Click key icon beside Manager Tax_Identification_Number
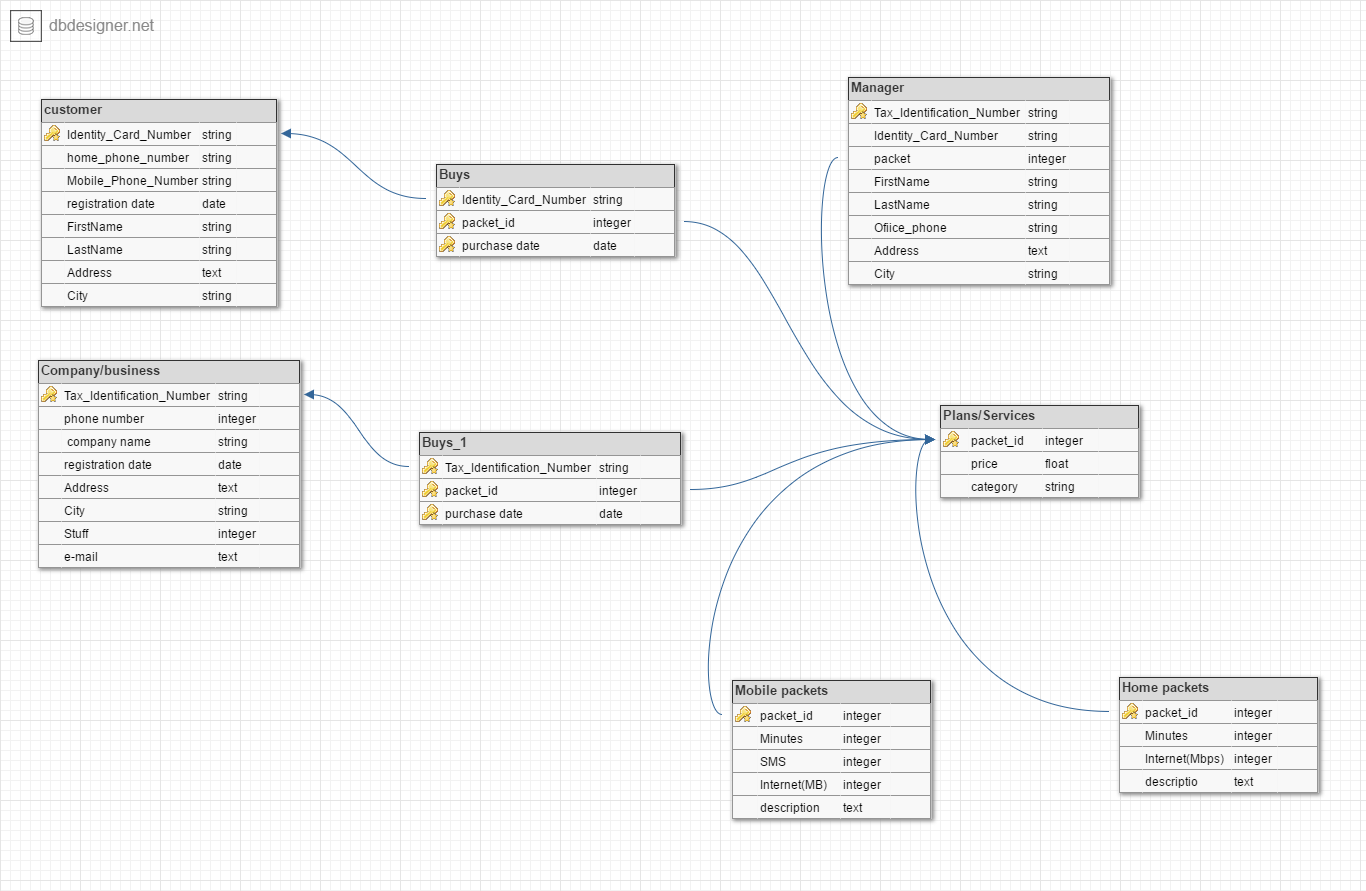1366x891 pixels. coord(859,112)
